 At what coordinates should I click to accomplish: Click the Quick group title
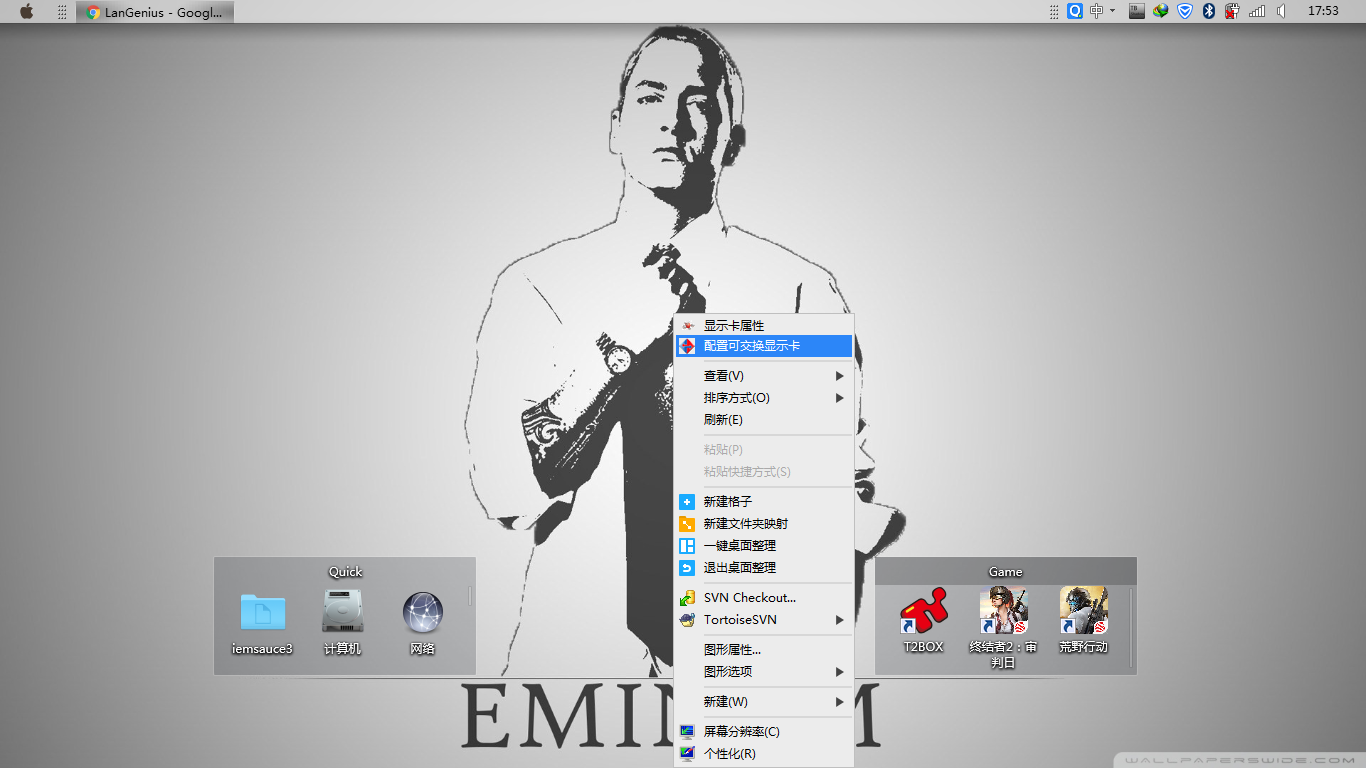pyautogui.click(x=345, y=572)
